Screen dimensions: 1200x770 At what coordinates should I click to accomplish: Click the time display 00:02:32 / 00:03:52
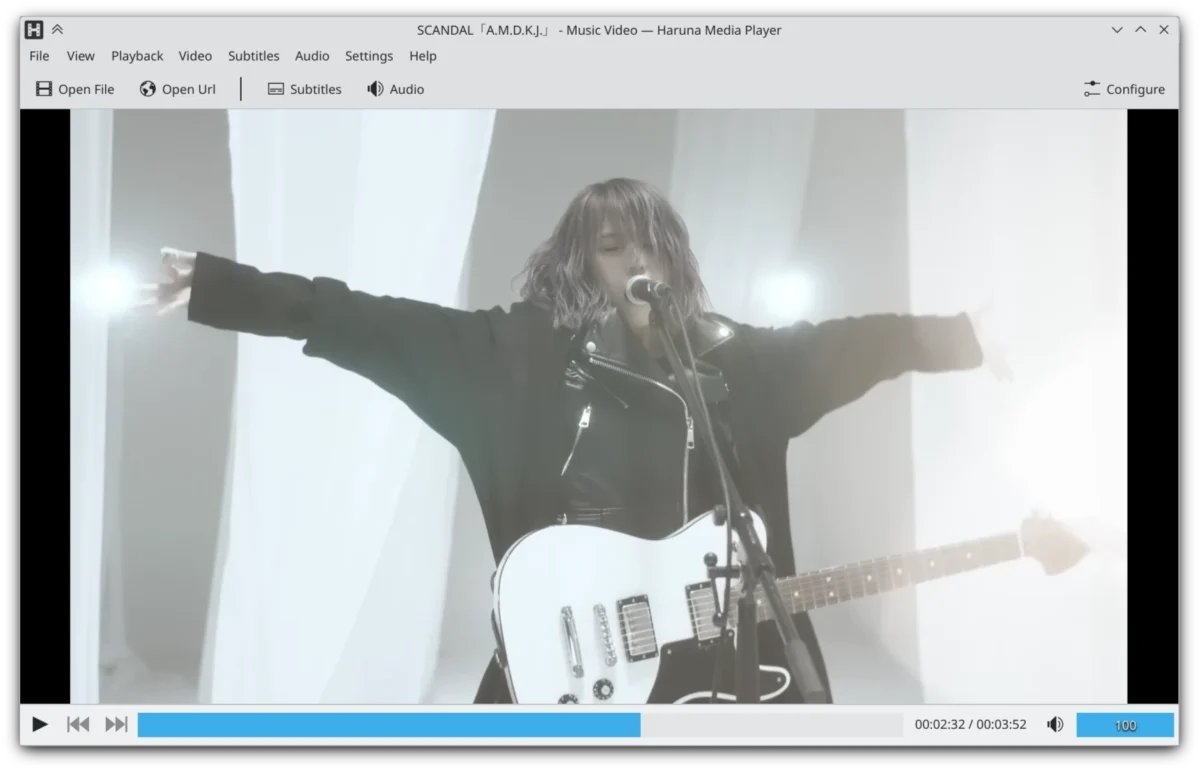point(970,725)
